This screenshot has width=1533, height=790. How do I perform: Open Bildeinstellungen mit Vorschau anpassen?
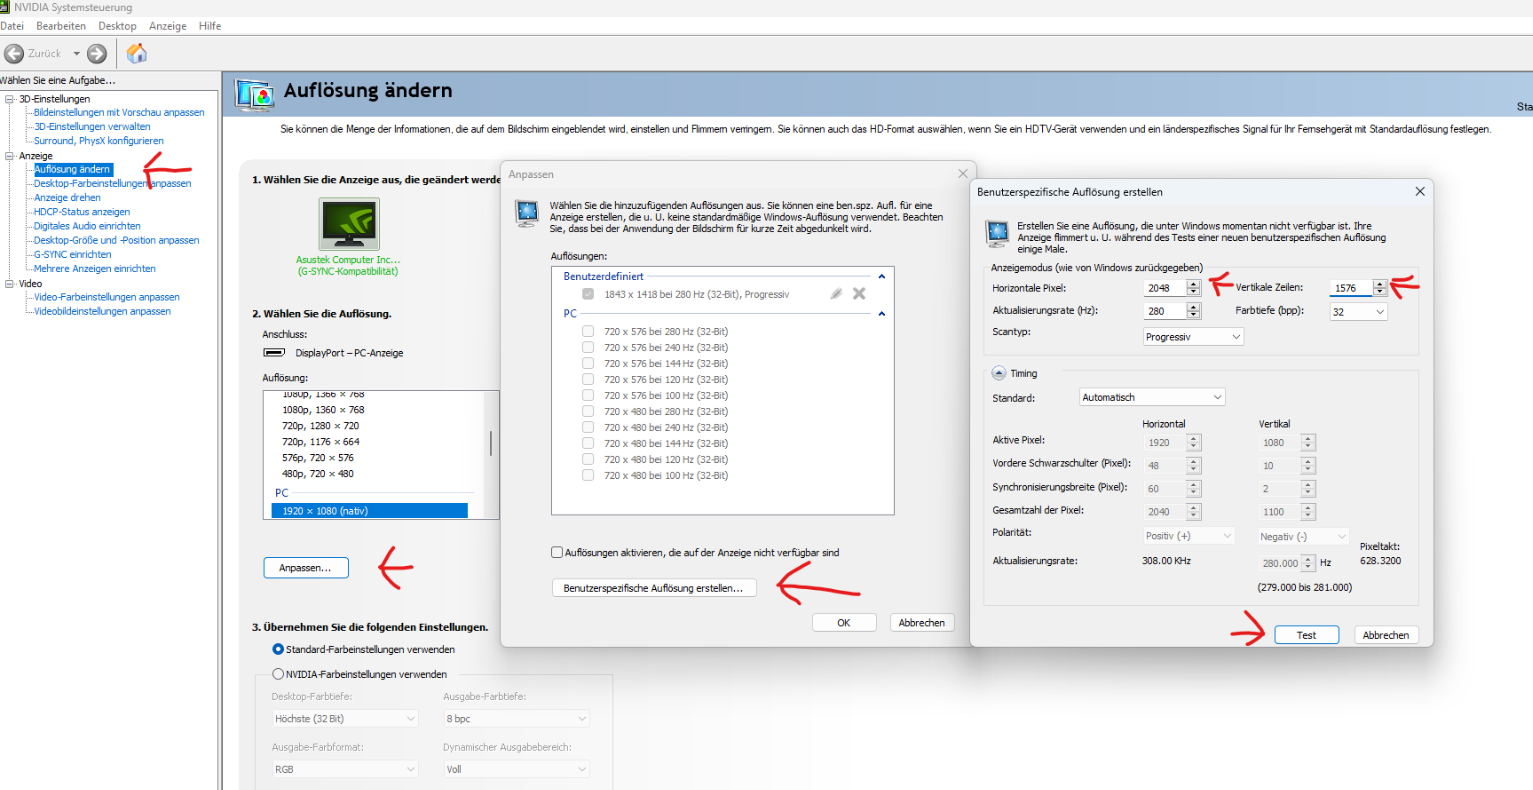pyautogui.click(x=119, y=113)
